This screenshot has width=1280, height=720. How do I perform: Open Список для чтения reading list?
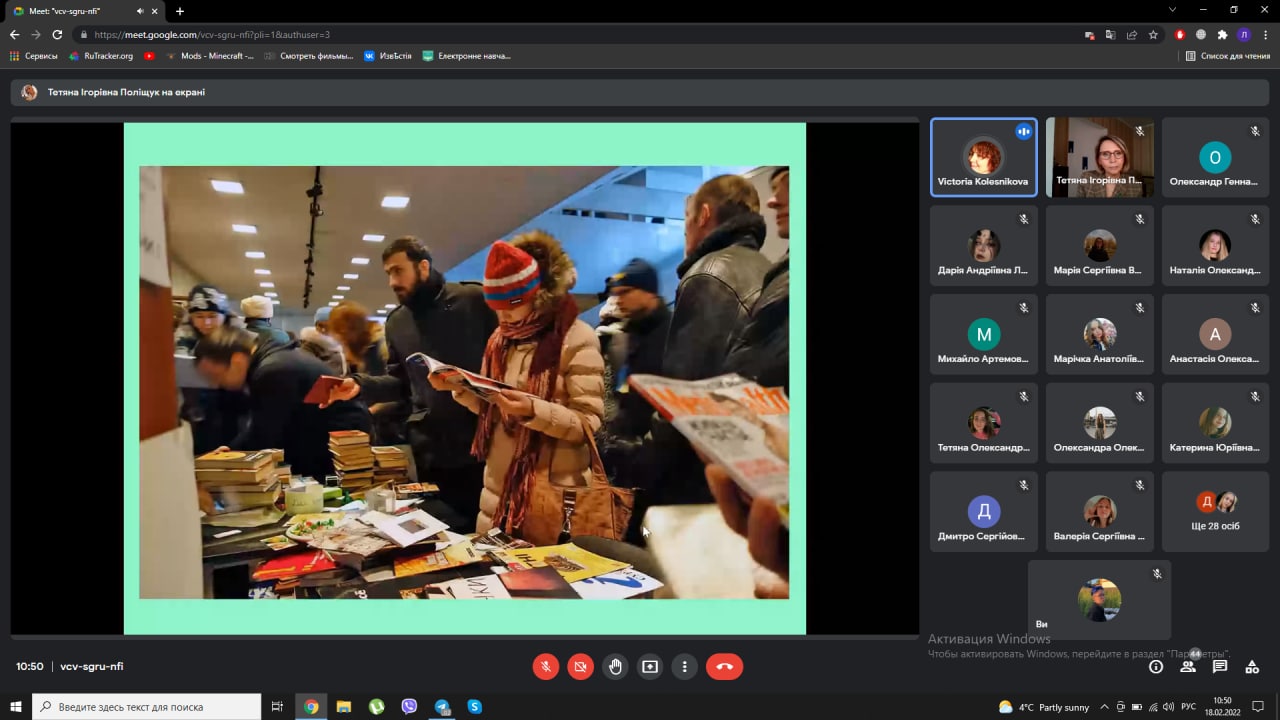point(1228,56)
